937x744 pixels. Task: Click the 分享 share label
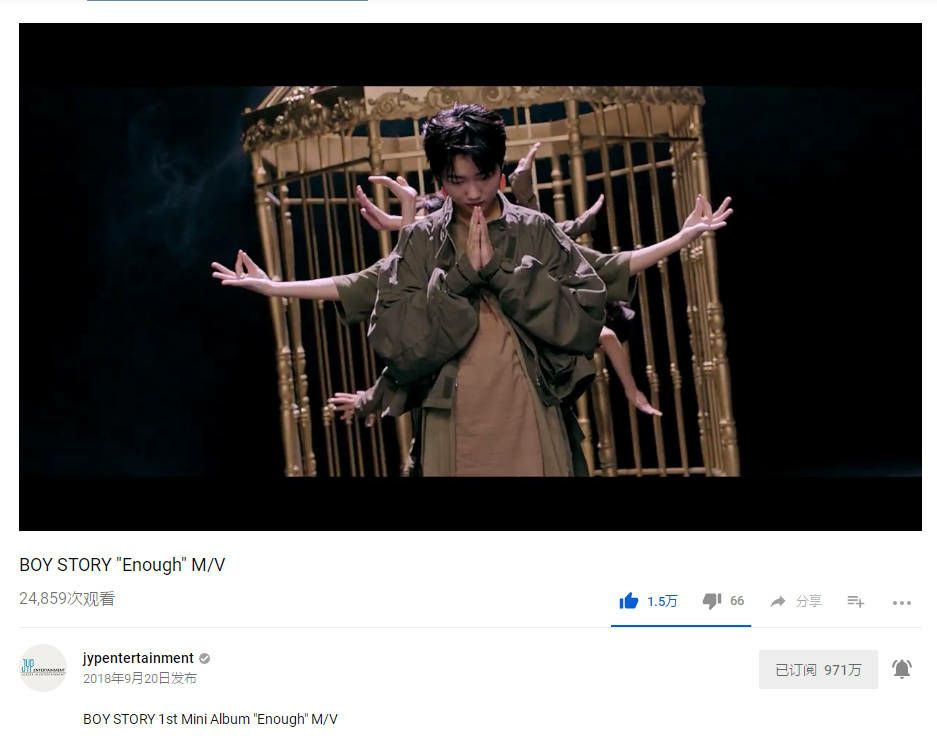[x=809, y=601]
